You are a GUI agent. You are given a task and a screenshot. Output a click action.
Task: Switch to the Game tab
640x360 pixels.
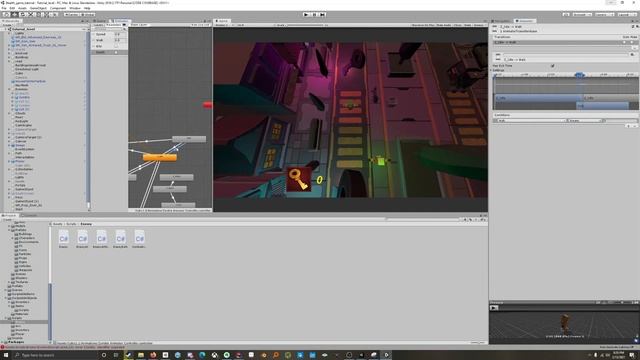point(222,21)
